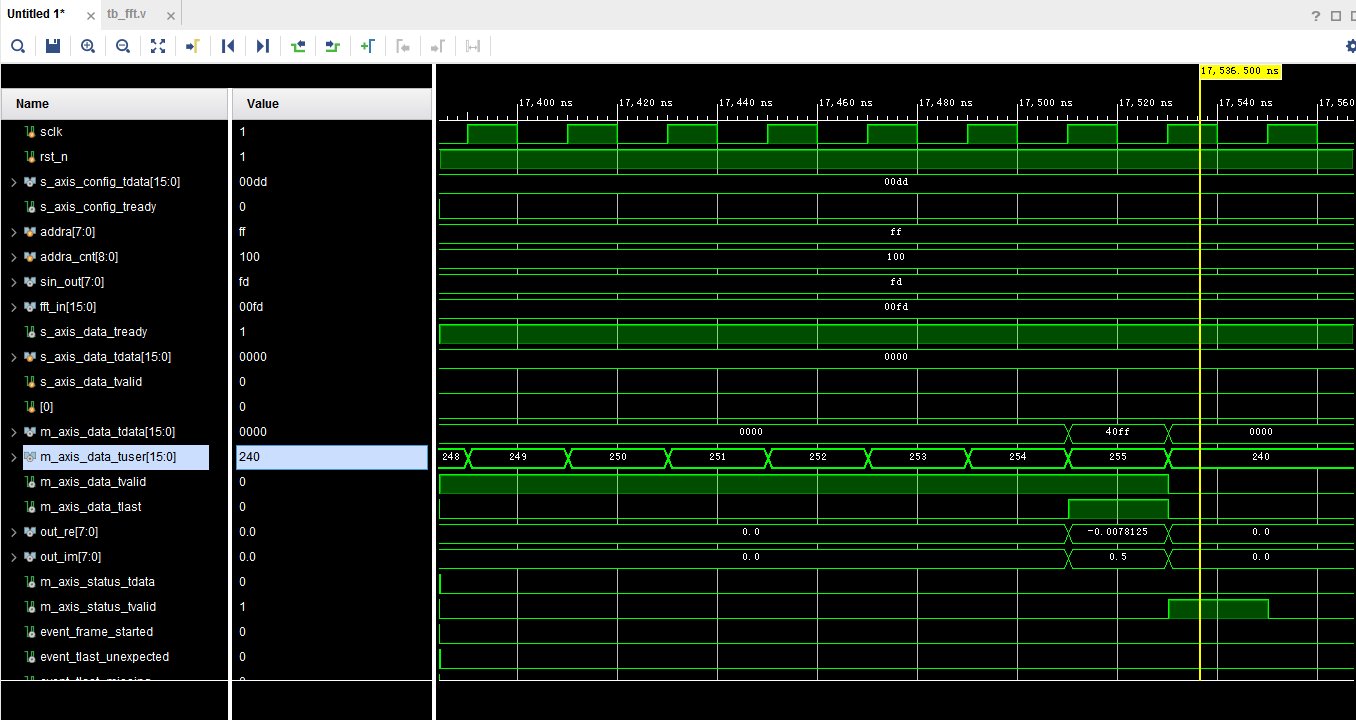Open the help question mark
Viewport: 1356px width, 720px height.
point(1316,16)
